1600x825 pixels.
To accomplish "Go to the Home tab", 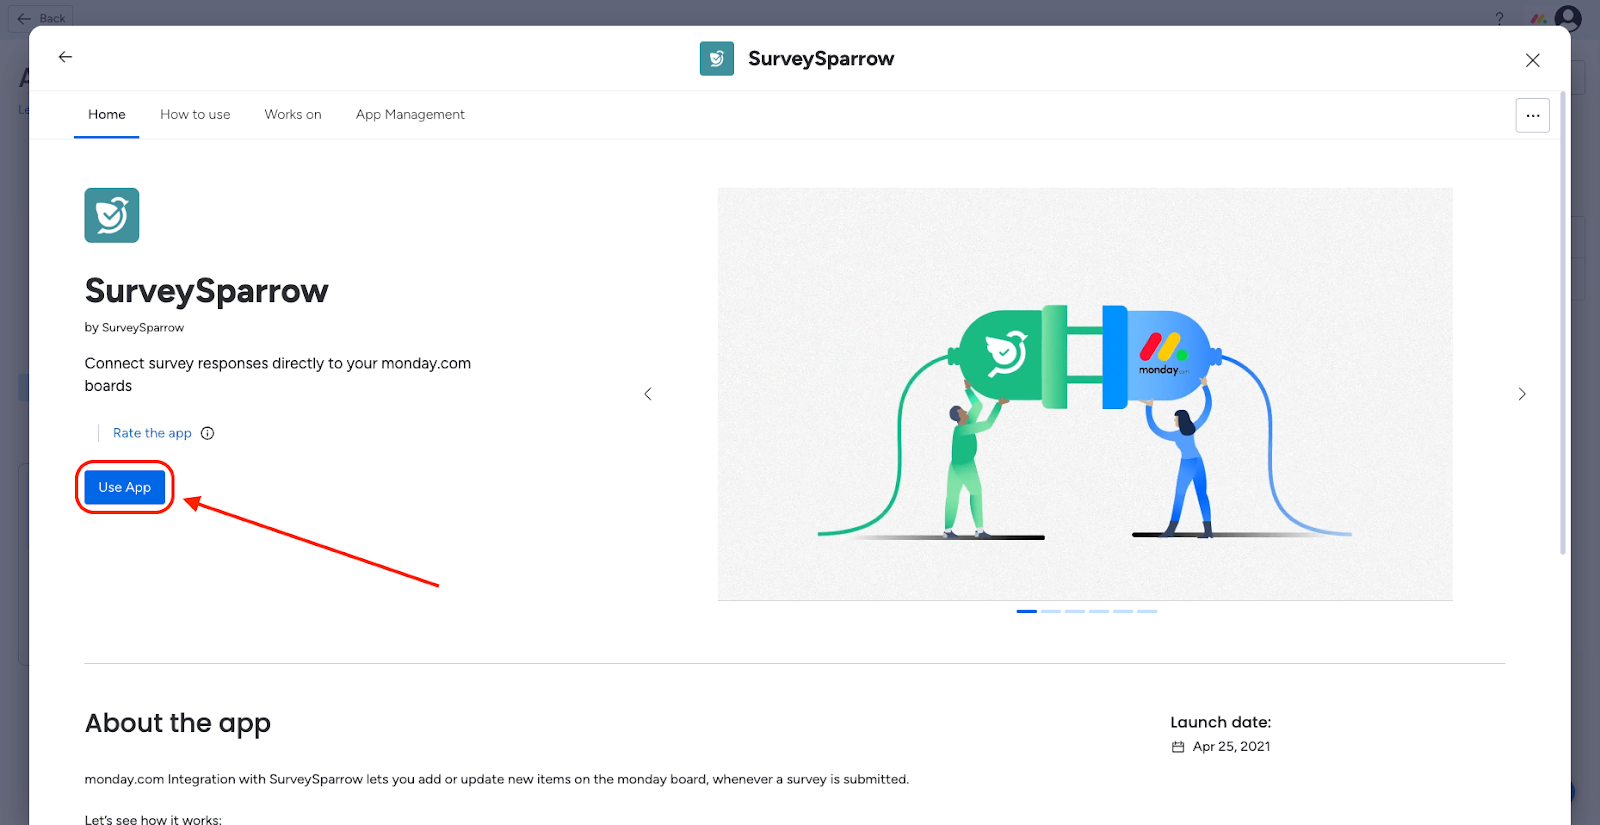I will 107,115.
